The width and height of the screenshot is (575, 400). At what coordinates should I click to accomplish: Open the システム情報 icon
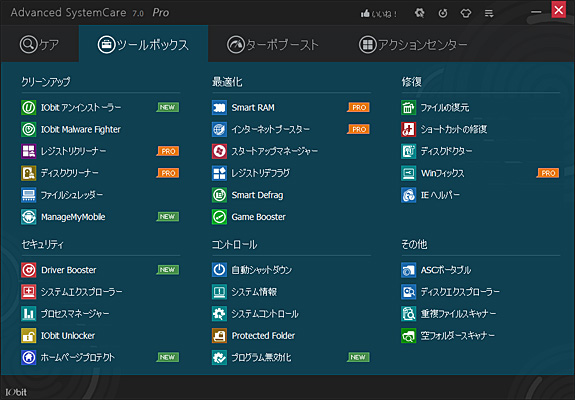(219, 292)
